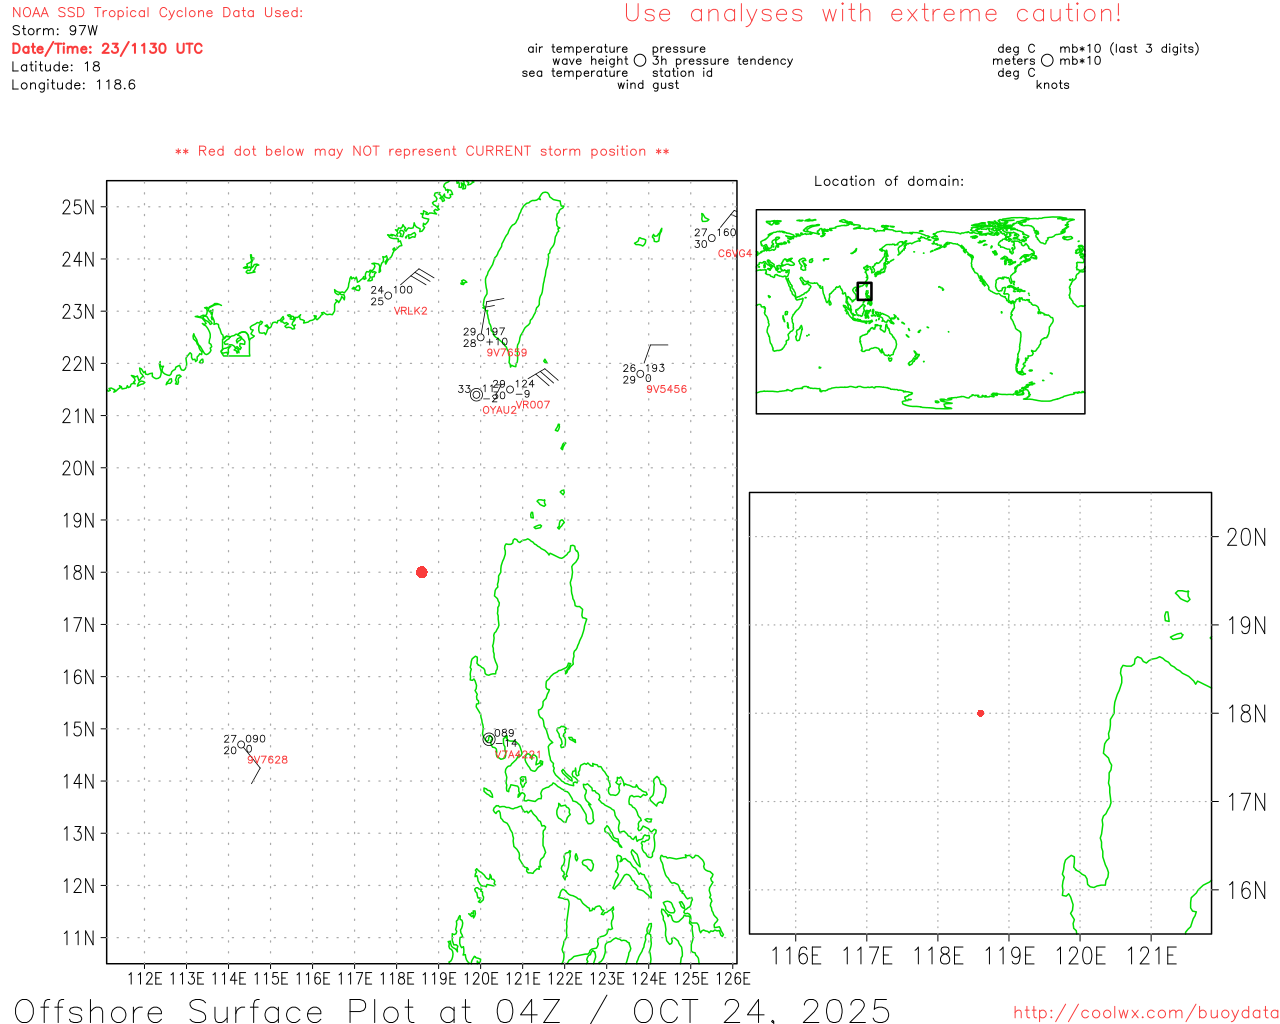Open the coolwx.com buoydata link
This screenshot has width=1280, height=1024.
(x=1145, y=1013)
